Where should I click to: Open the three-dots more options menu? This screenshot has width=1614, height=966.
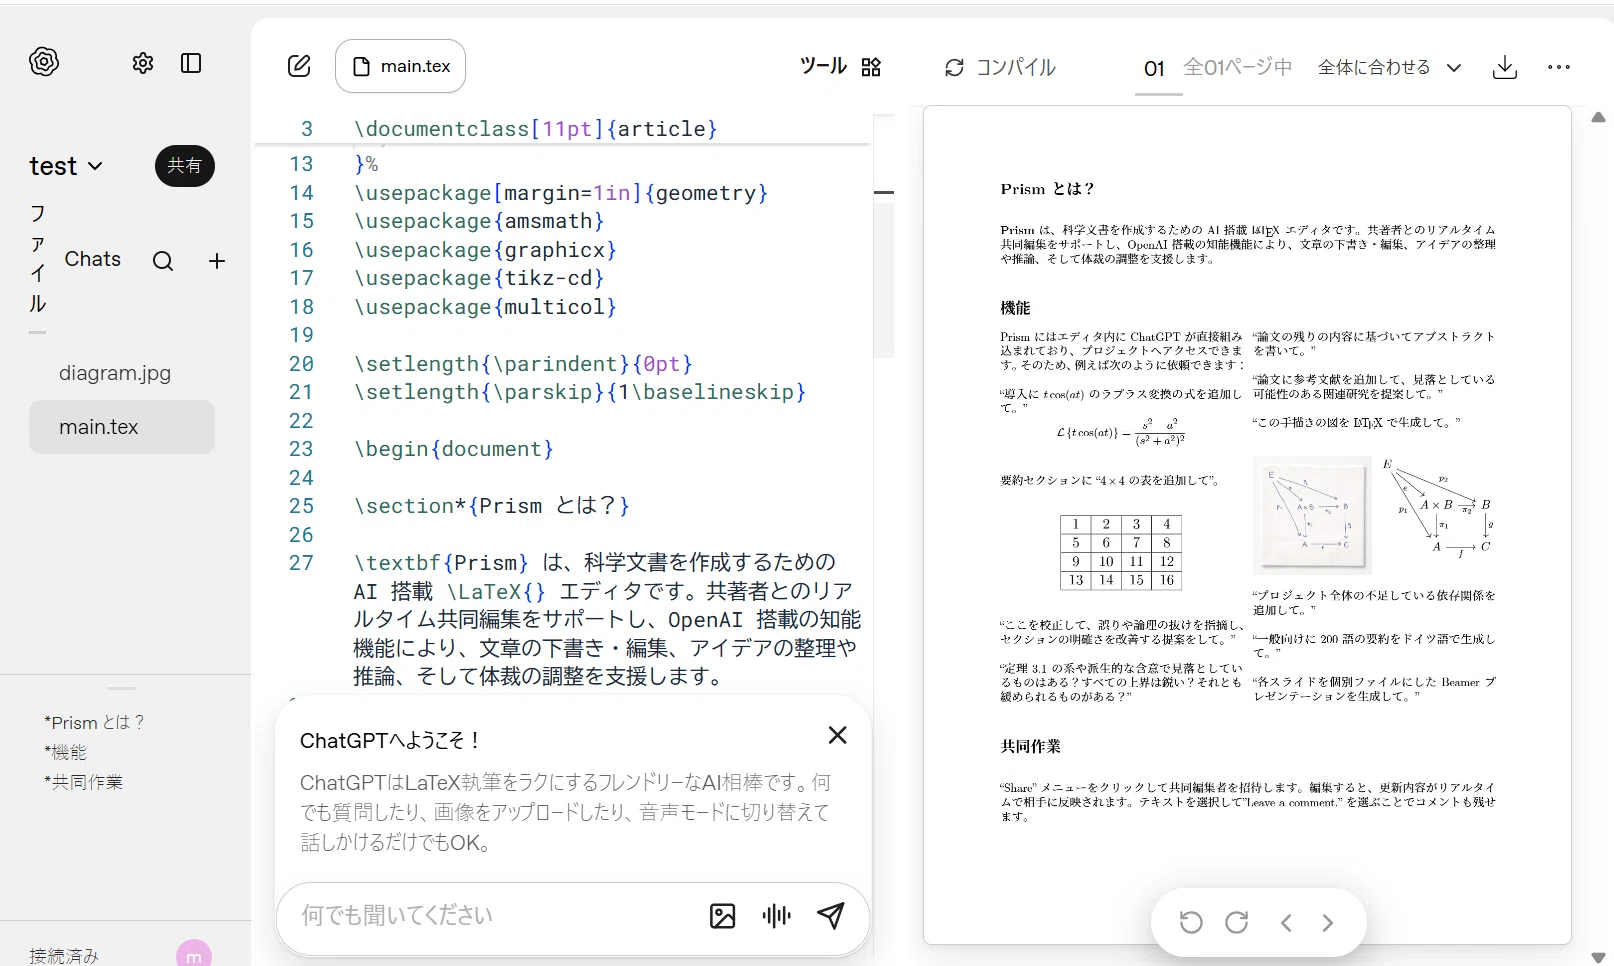[1559, 67]
